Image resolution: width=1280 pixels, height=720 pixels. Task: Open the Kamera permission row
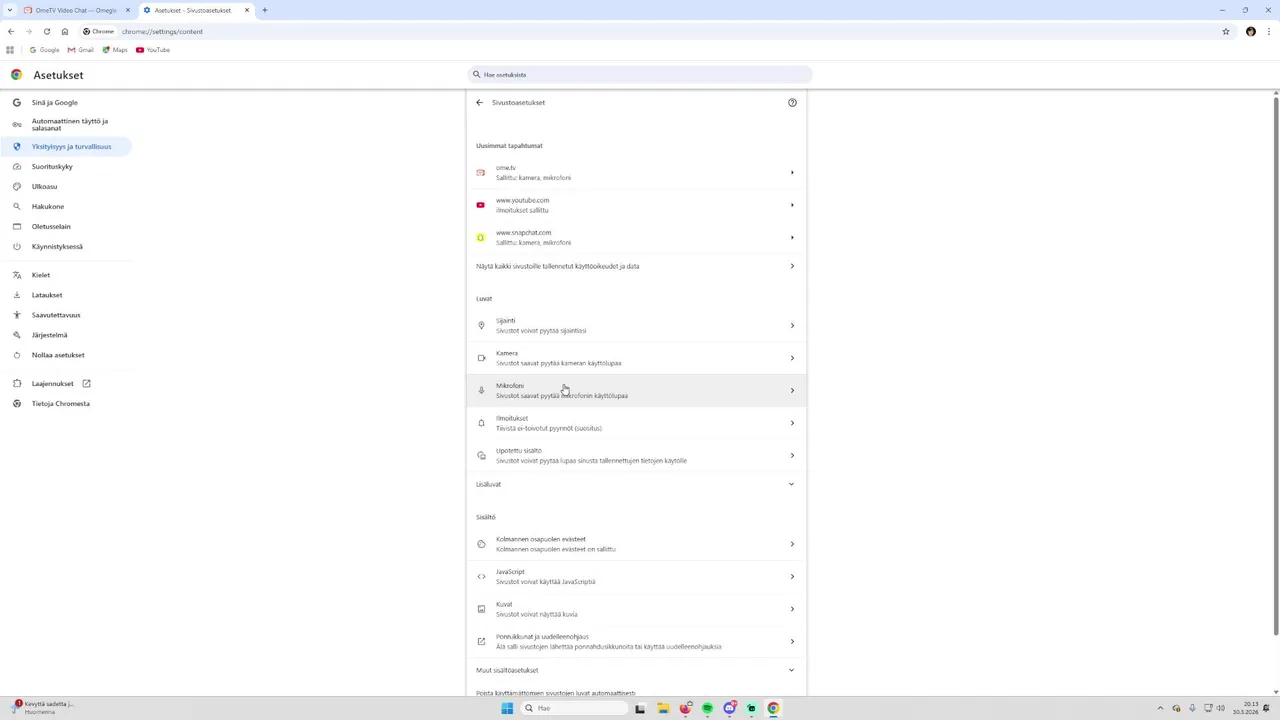click(x=636, y=358)
